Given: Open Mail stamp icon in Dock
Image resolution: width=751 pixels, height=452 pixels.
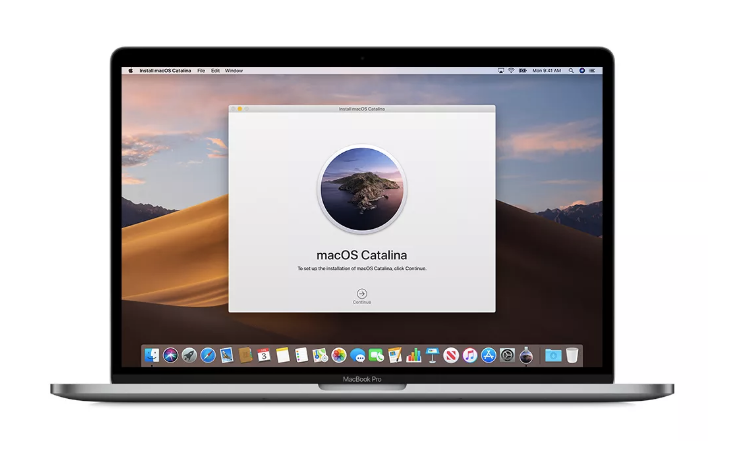Looking at the screenshot, I should tap(227, 355).
